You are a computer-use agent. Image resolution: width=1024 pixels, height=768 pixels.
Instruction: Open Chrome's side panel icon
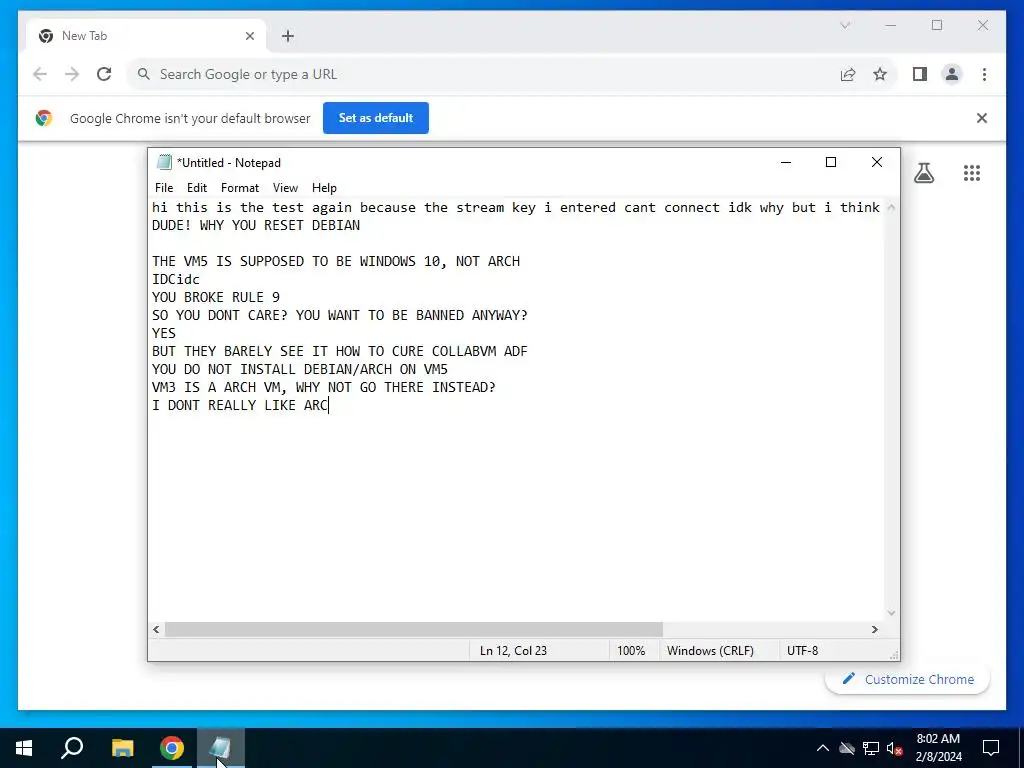[x=920, y=74]
